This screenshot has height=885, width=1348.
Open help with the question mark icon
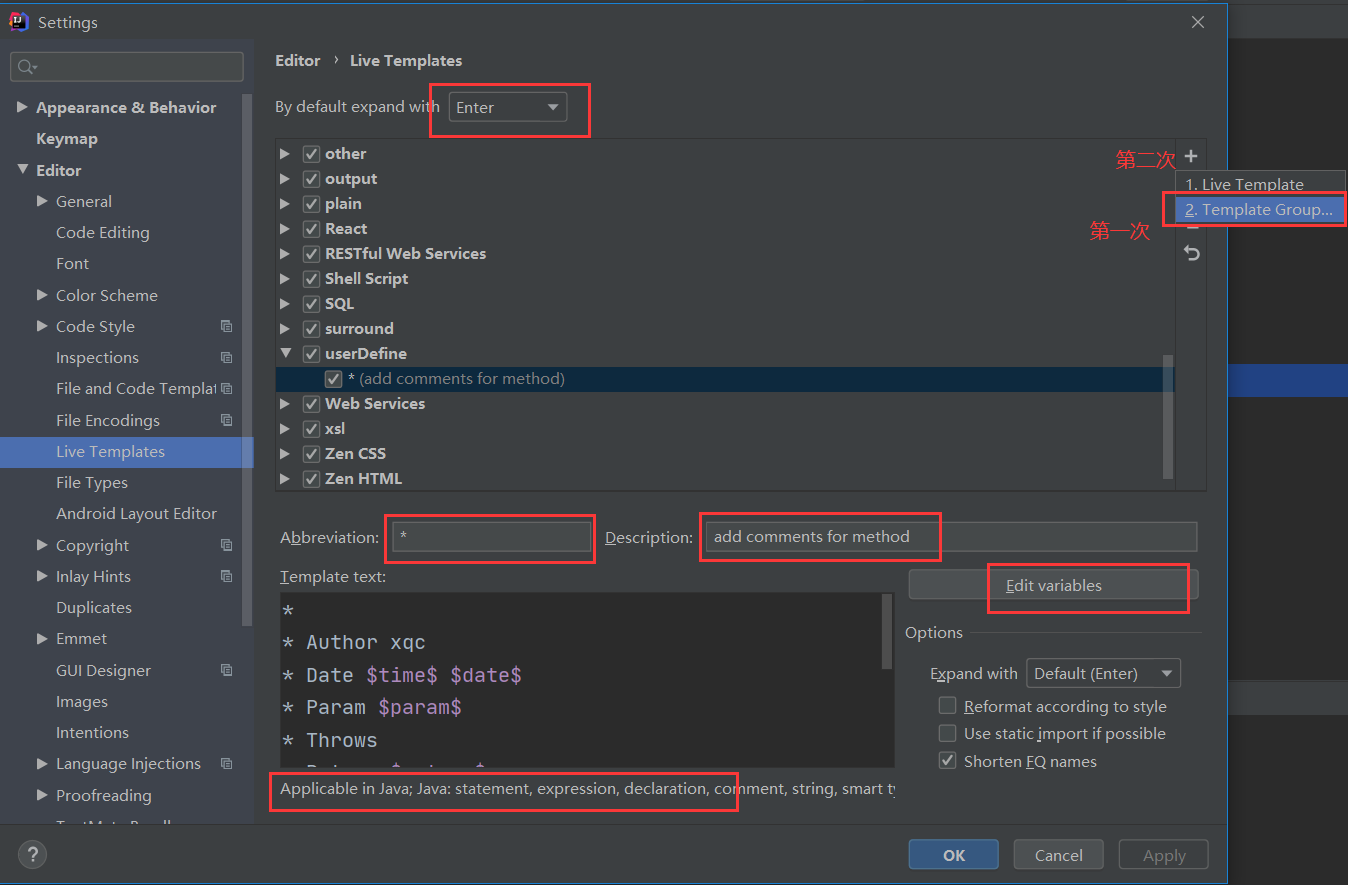(32, 854)
